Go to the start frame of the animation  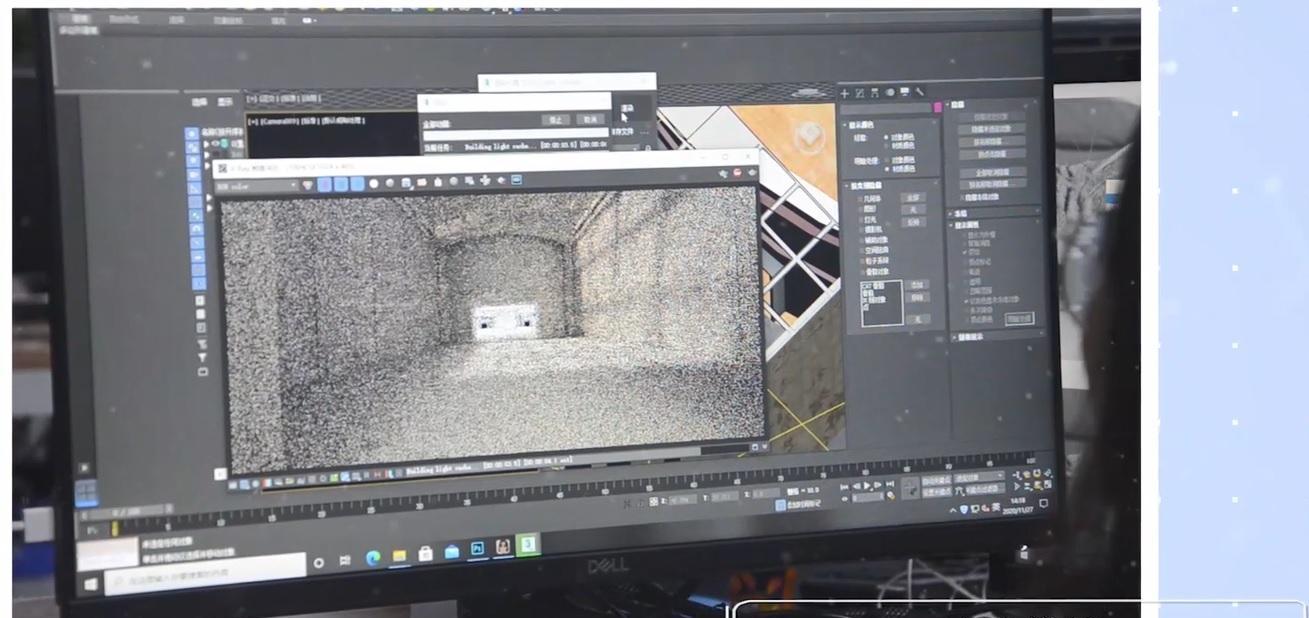844,488
